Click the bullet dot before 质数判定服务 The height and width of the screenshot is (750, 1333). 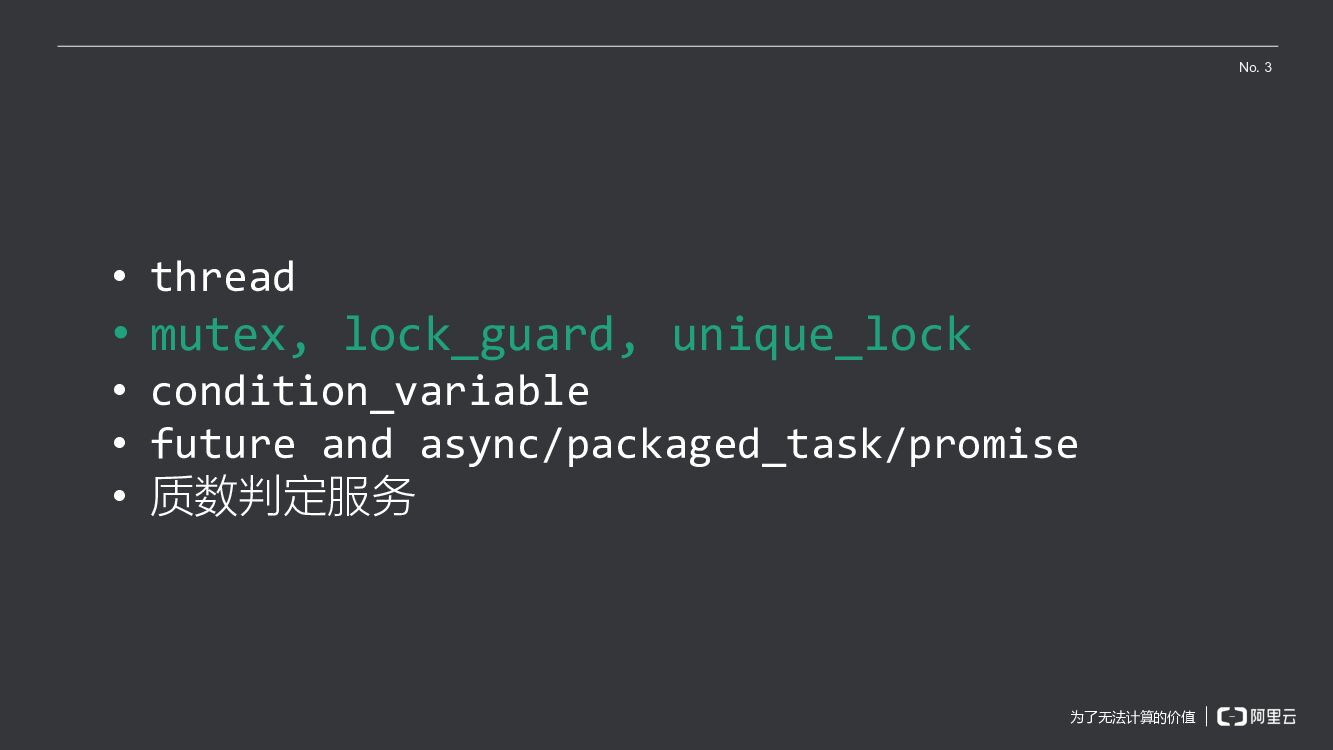click(x=120, y=495)
